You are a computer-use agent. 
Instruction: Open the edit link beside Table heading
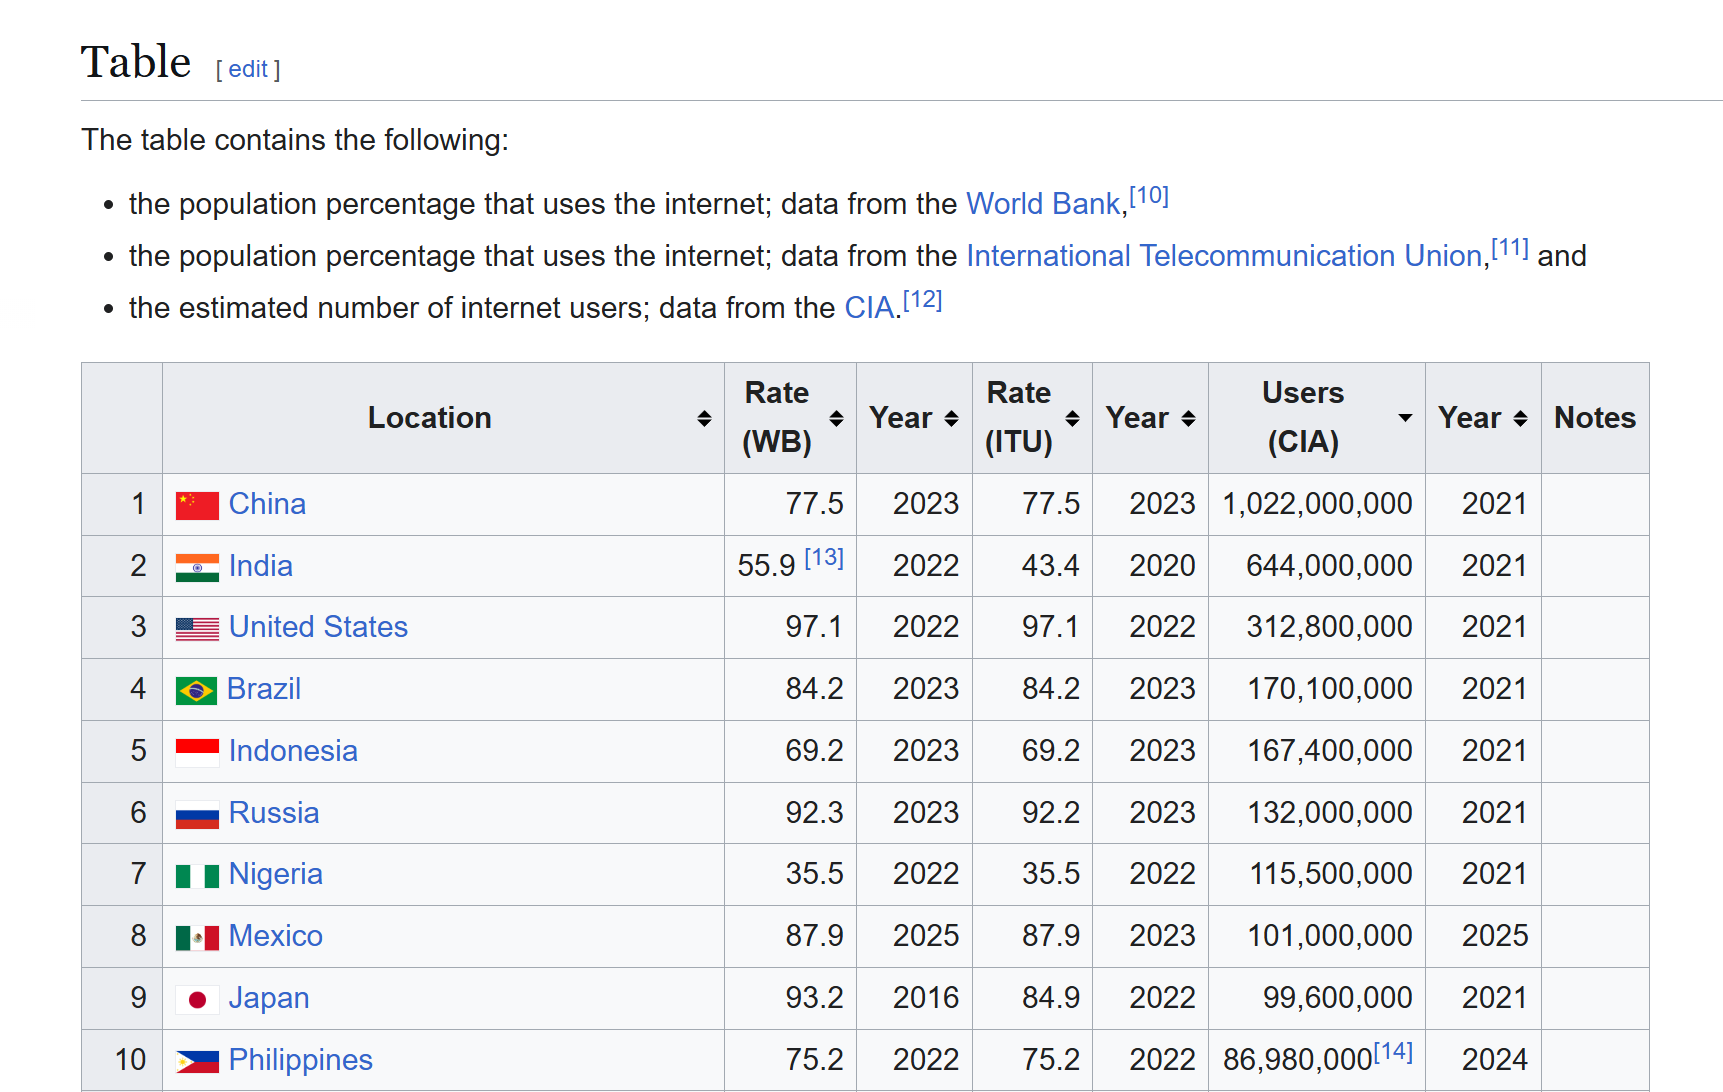(248, 69)
